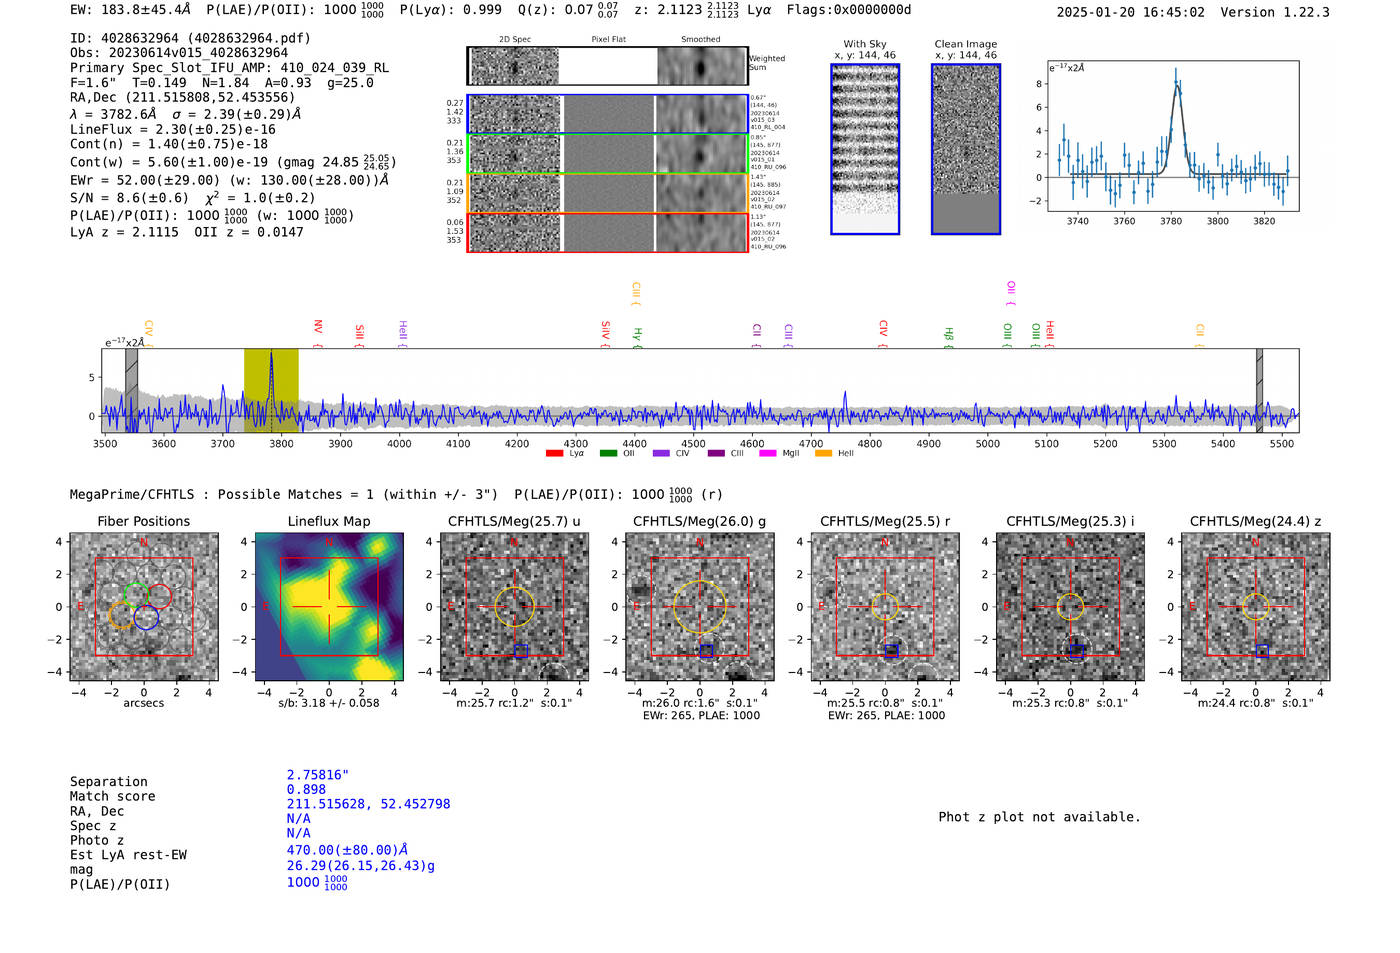
Task: Open the Fiber Positions image
Action: point(144,606)
